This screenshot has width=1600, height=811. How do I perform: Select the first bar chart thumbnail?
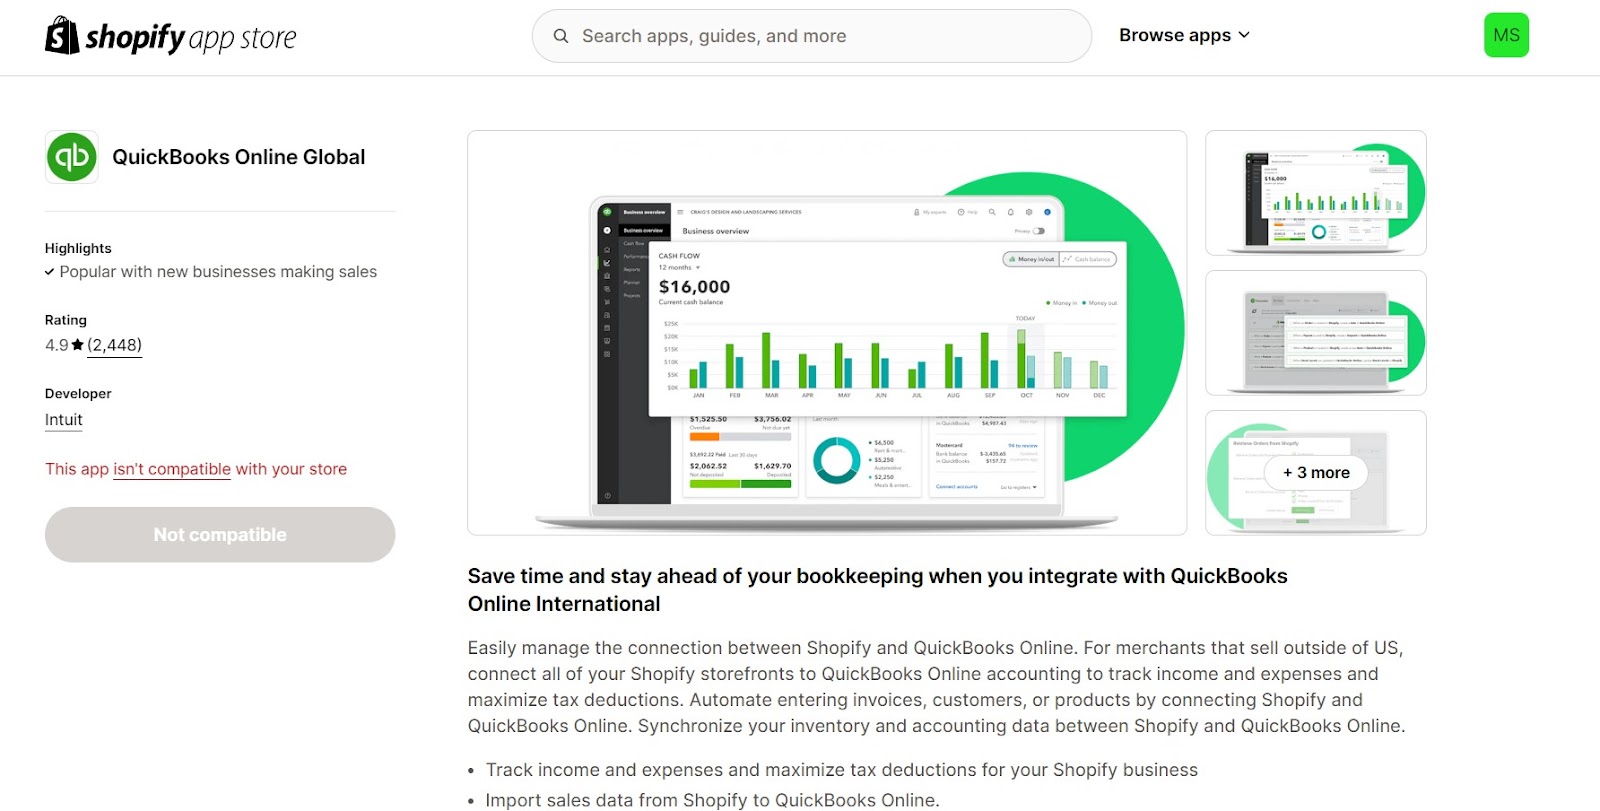[x=1316, y=193]
